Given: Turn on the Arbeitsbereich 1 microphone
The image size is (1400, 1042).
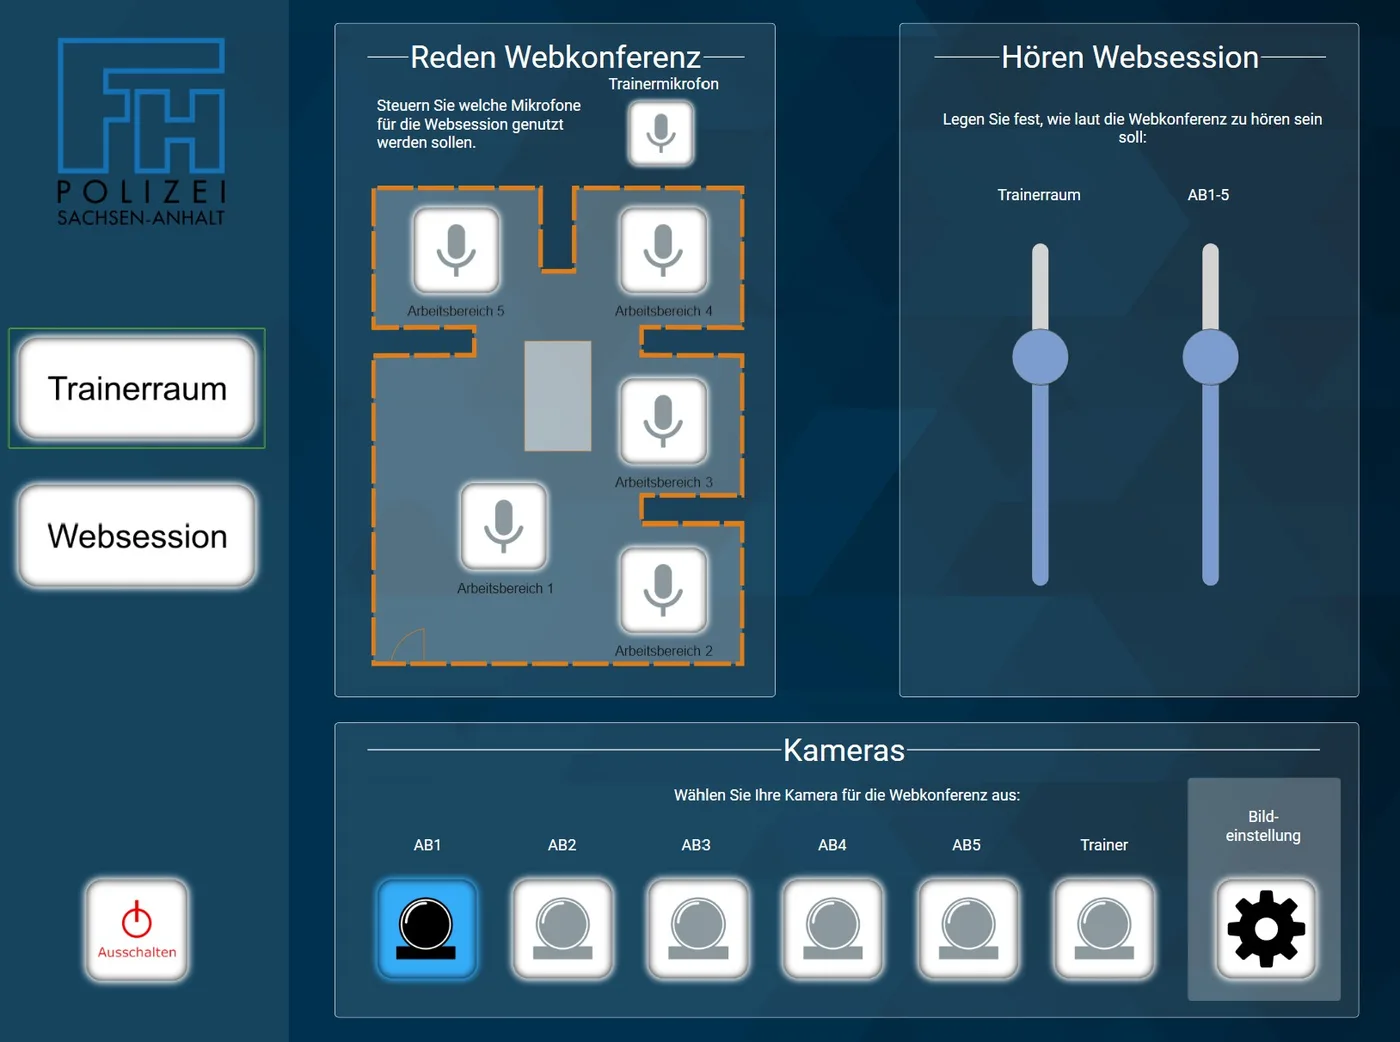Looking at the screenshot, I should click(x=503, y=527).
